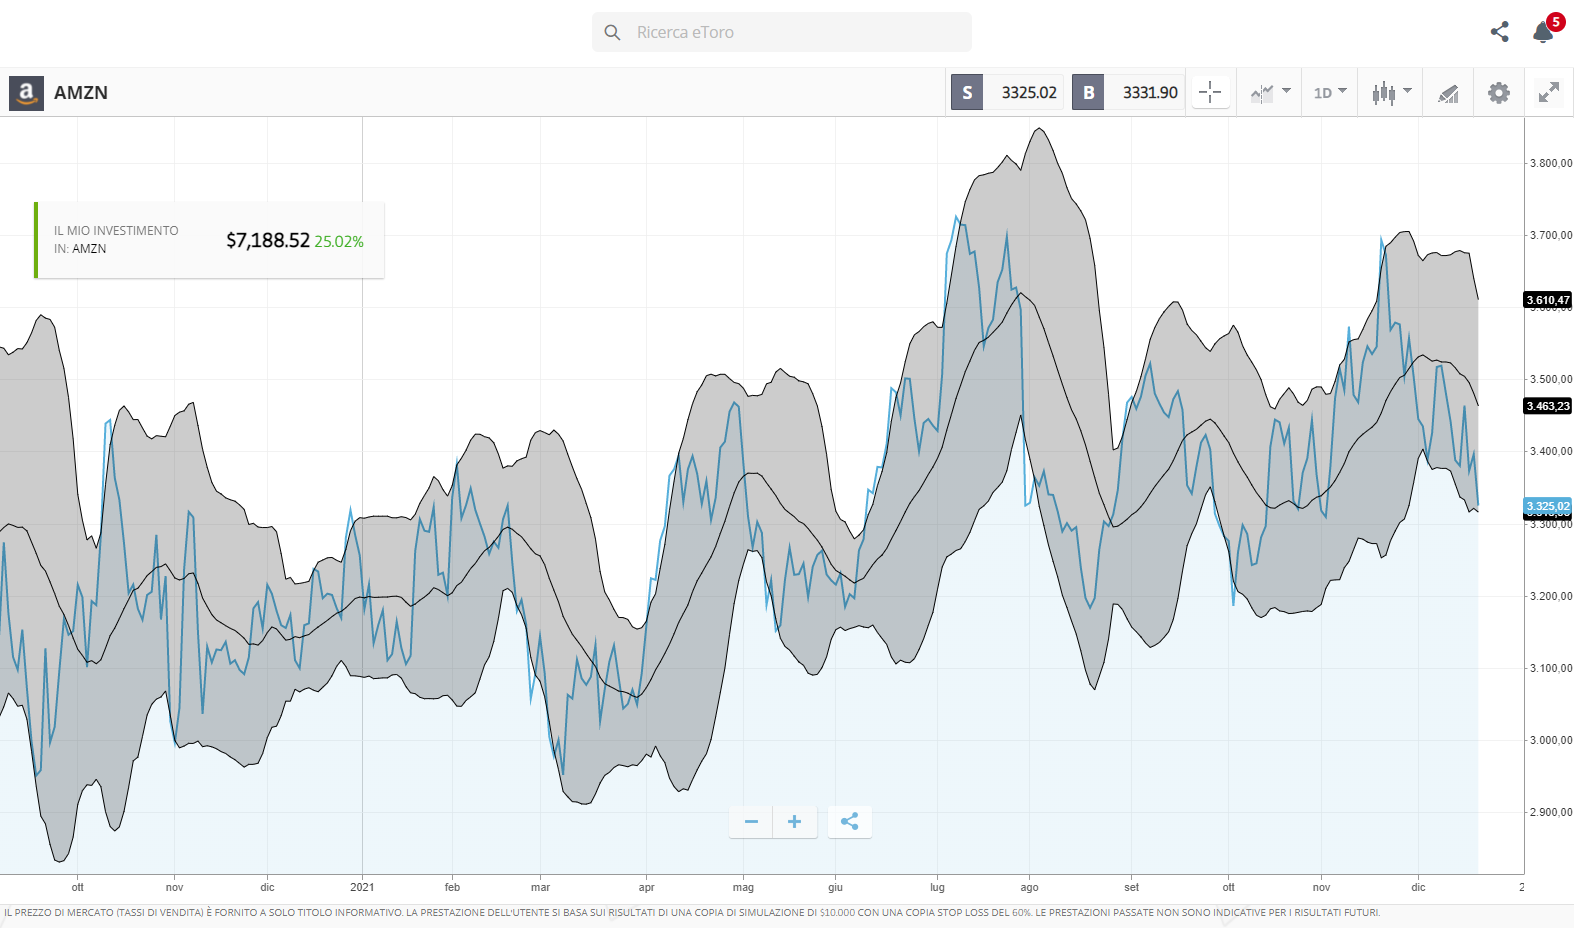The height and width of the screenshot is (928, 1574).
Task: Click the investment value $7,188.52
Action: [x=268, y=241]
